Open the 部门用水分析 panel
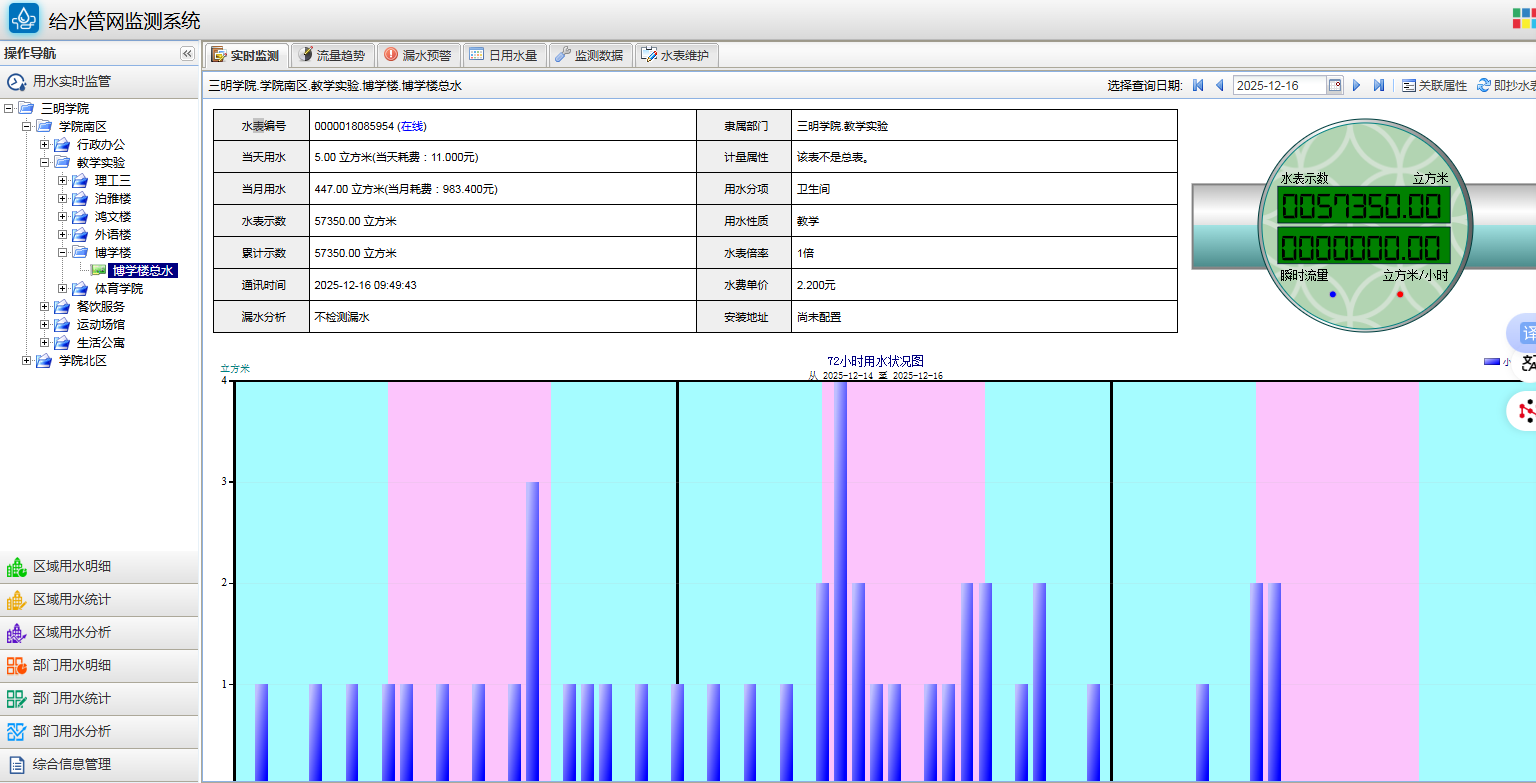 pos(72,731)
